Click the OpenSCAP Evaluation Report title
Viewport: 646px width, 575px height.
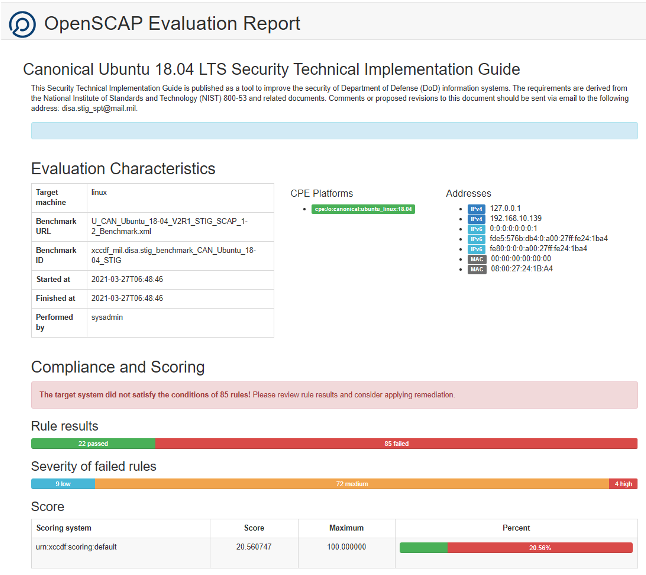[172, 23]
